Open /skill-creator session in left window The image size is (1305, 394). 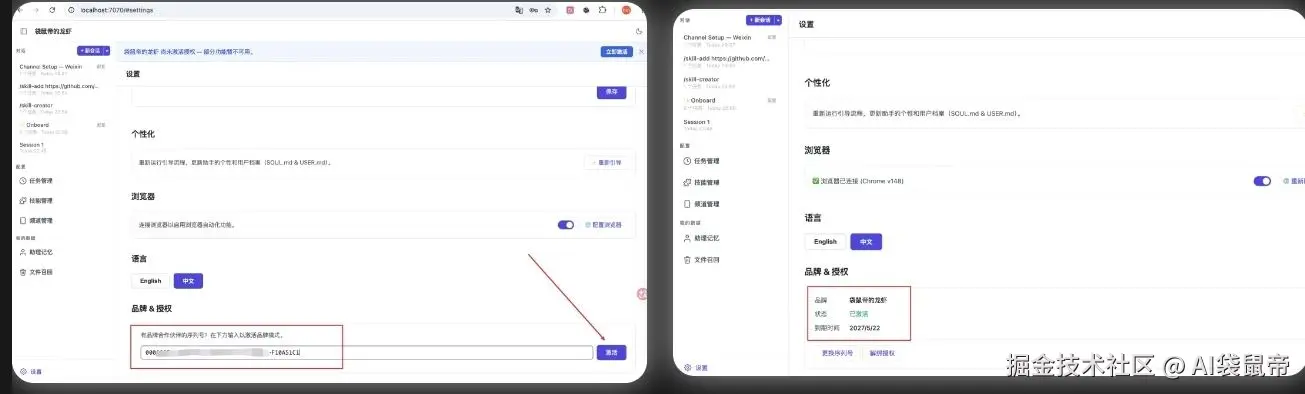pos(62,107)
